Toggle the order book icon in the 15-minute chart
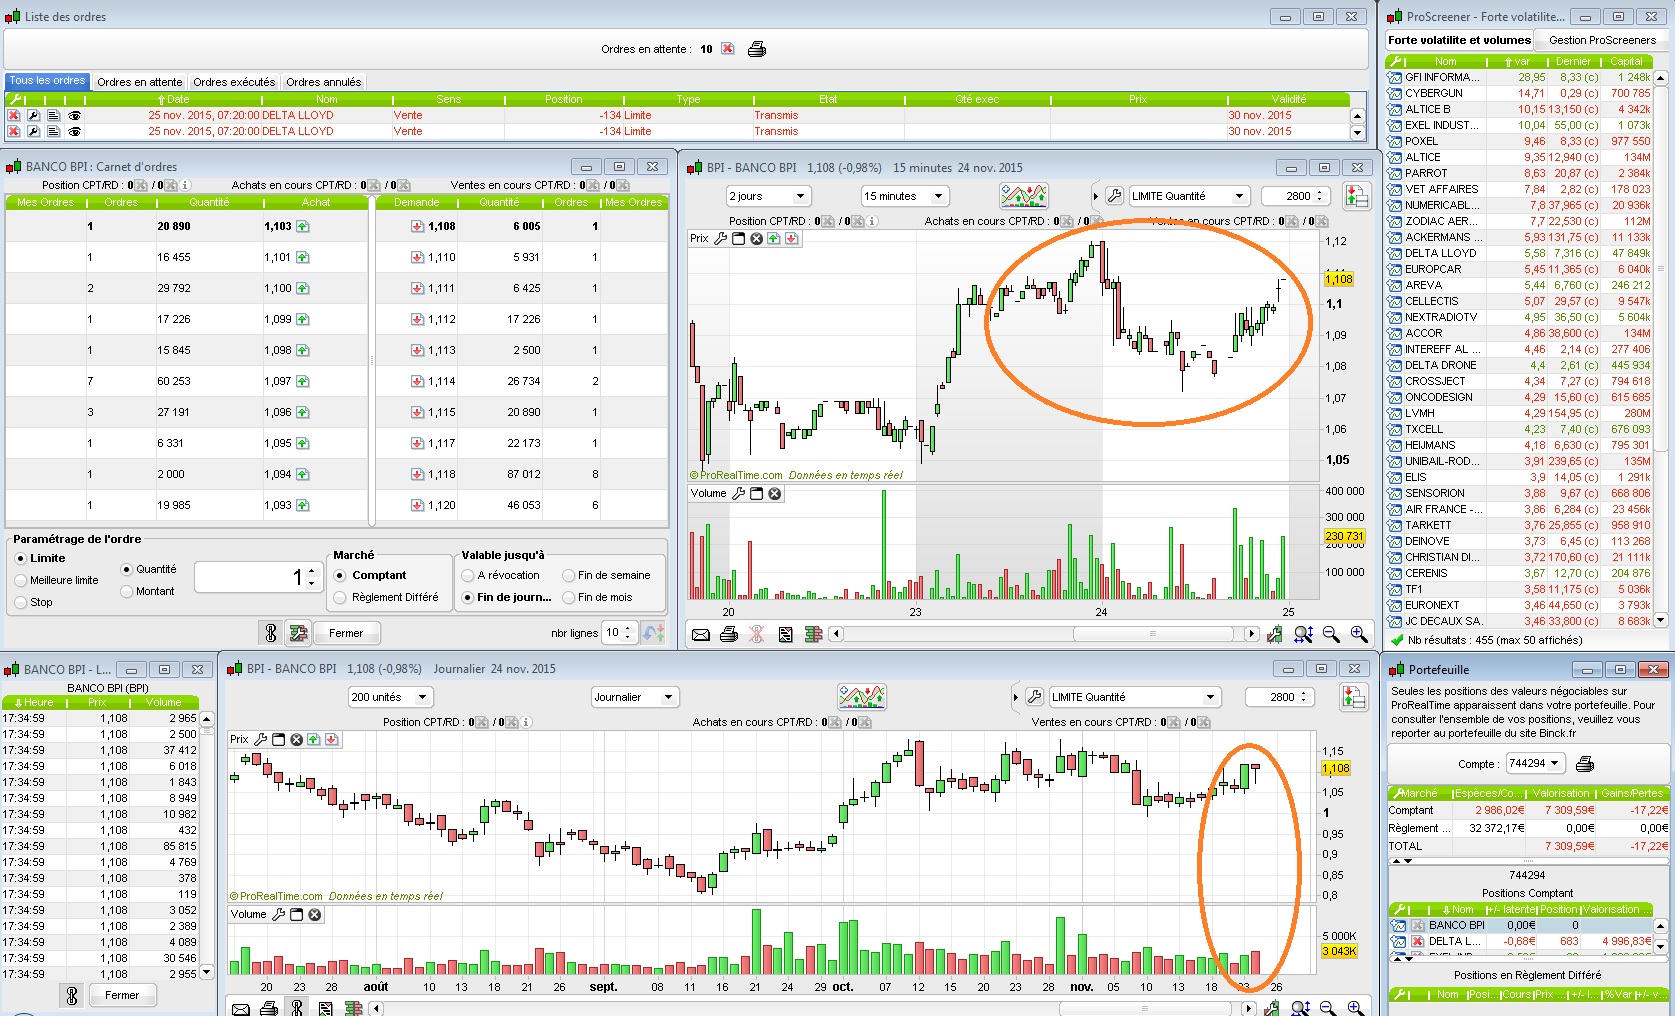The height and width of the screenshot is (1016, 1675). (x=1357, y=196)
